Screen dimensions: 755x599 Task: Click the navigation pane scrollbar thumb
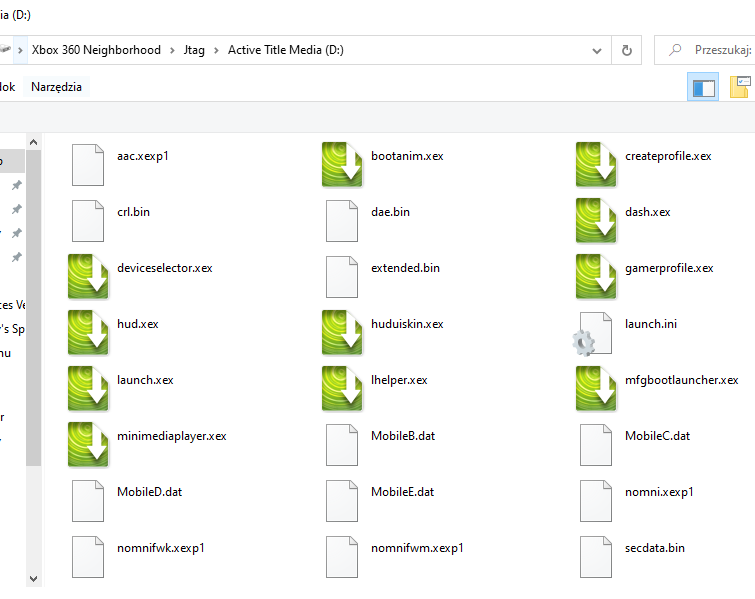tap(33, 308)
